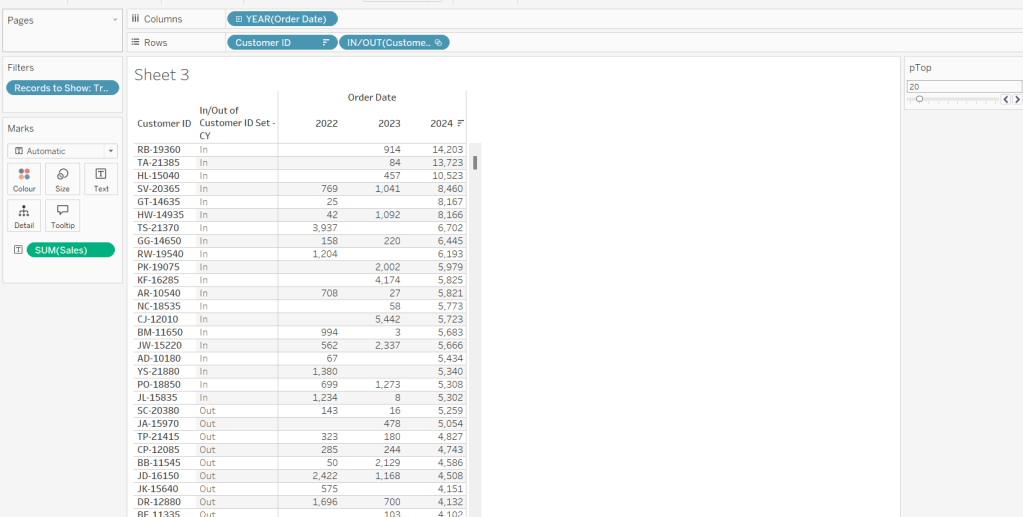This screenshot has height=517, width=1023.
Task: Select the IN/OUT(Customer ID Set) pill
Action: point(394,43)
